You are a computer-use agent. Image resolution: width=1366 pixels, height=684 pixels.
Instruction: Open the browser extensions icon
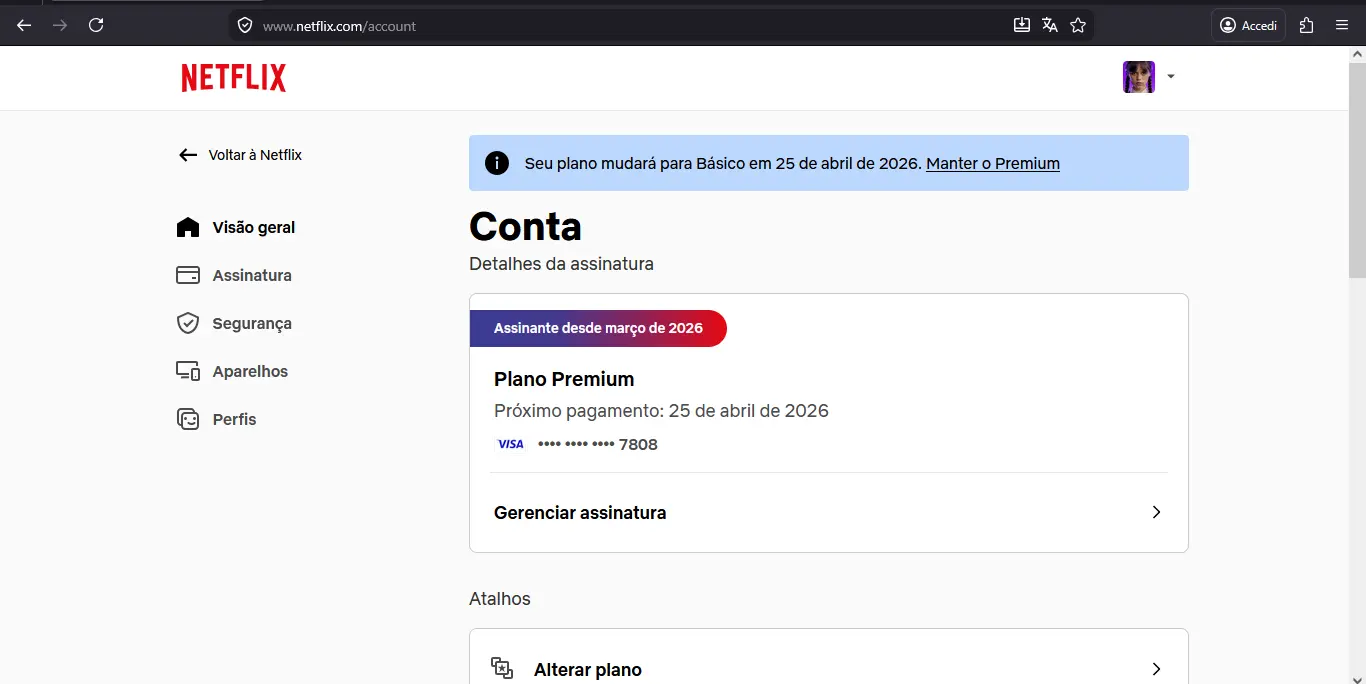pyautogui.click(x=1306, y=25)
